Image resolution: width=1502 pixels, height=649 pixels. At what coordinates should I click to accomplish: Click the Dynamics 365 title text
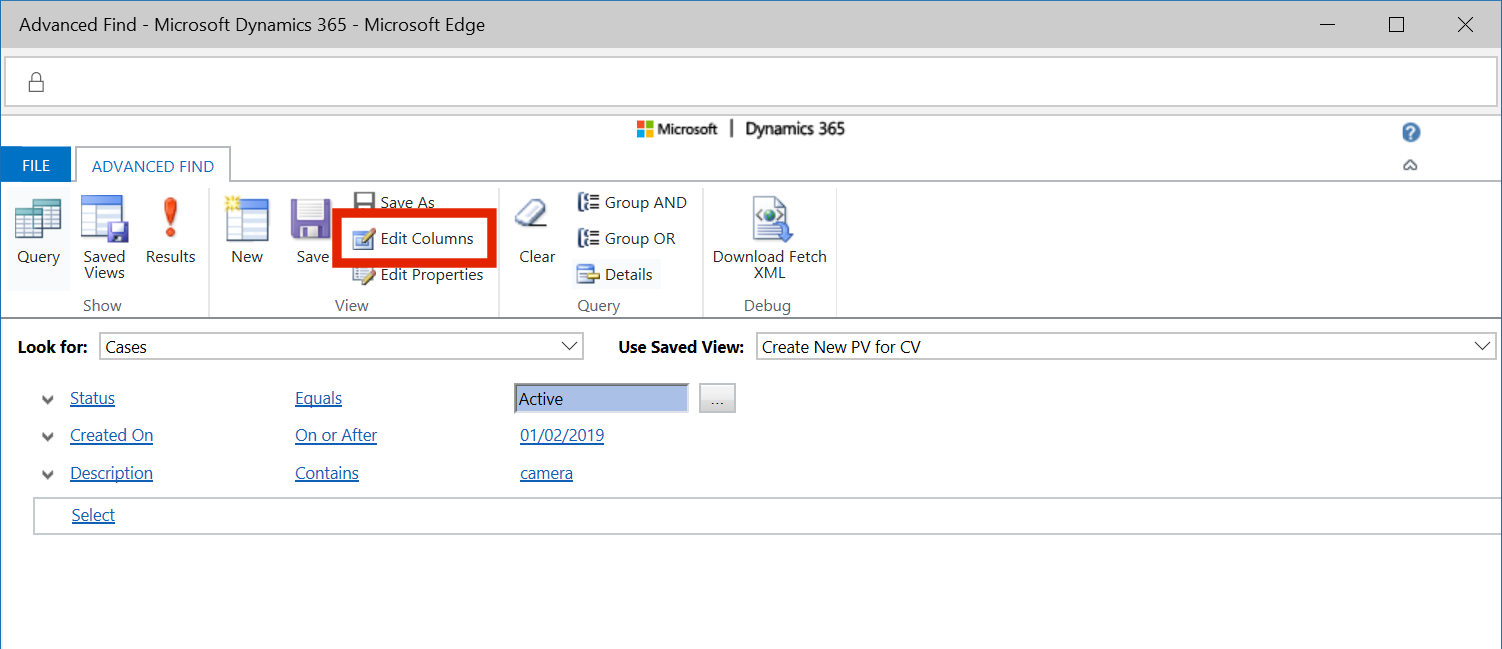795,129
